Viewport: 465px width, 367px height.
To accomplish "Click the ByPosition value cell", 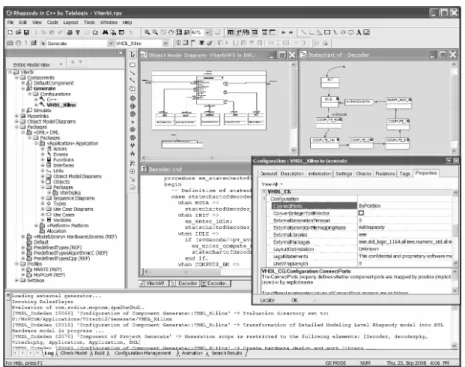I will (x=405, y=206).
